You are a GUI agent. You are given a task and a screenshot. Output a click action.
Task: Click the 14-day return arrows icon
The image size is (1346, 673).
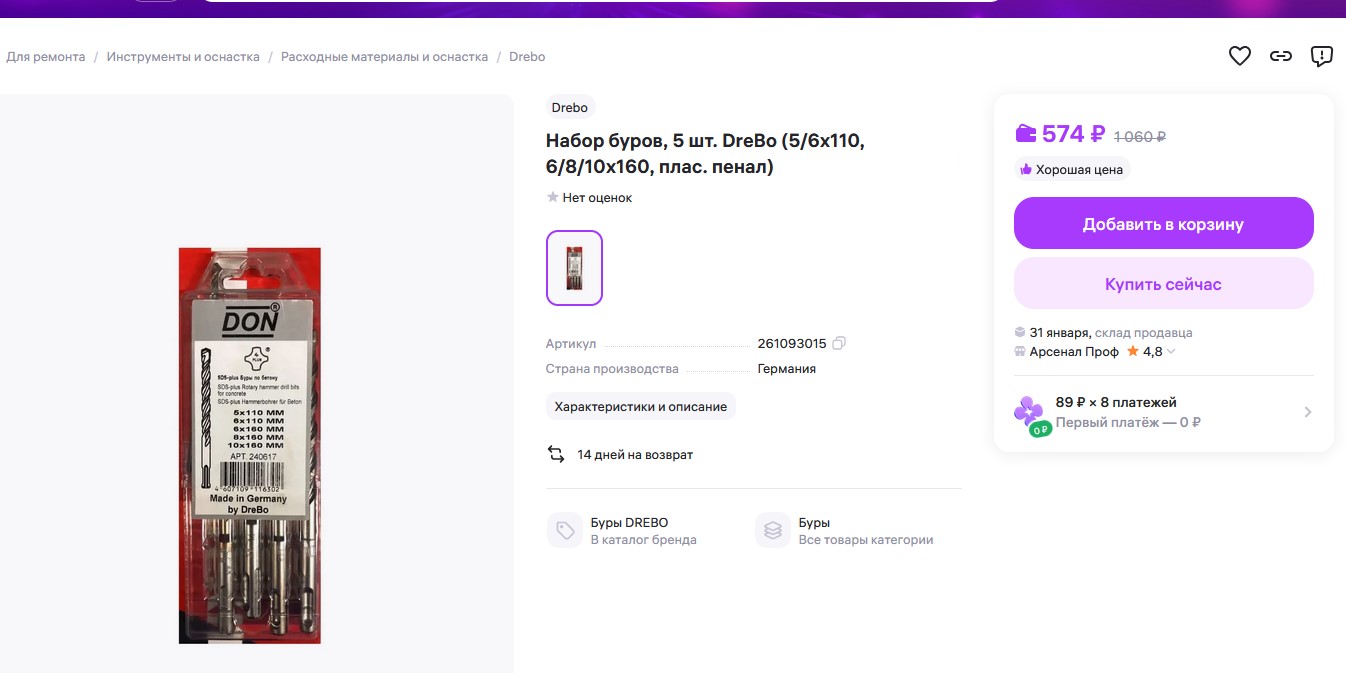(556, 455)
